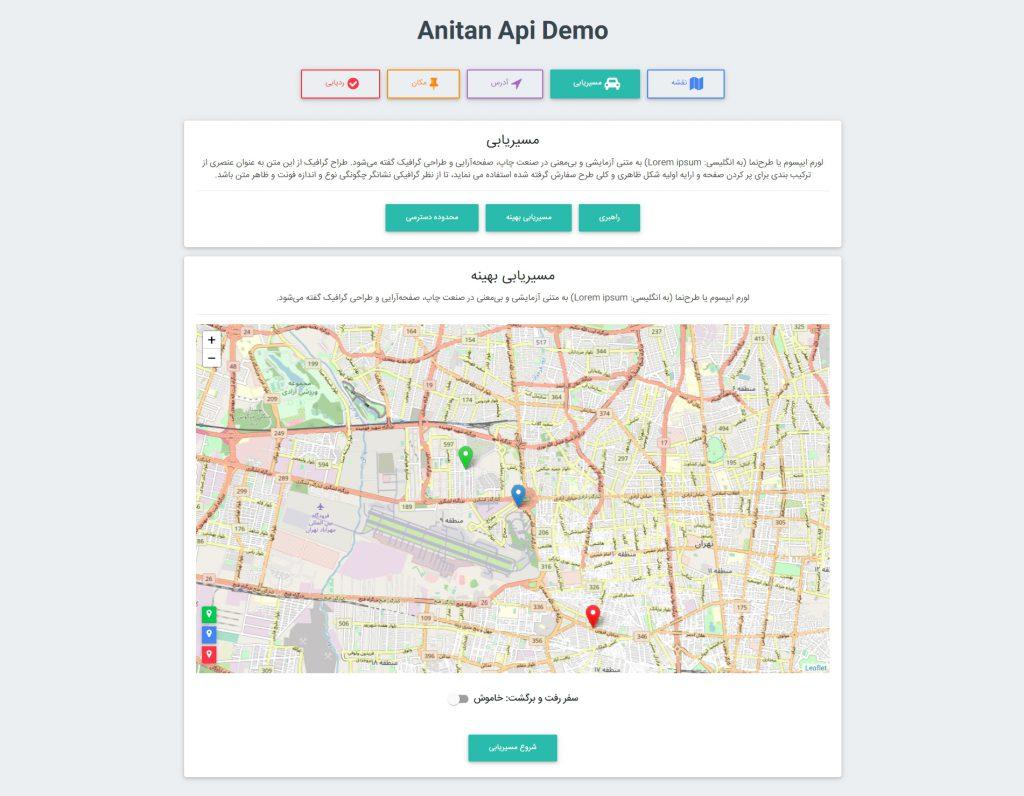Click the blue marker pin on the map
Screen dimensions: 1024x796
pos(518,494)
